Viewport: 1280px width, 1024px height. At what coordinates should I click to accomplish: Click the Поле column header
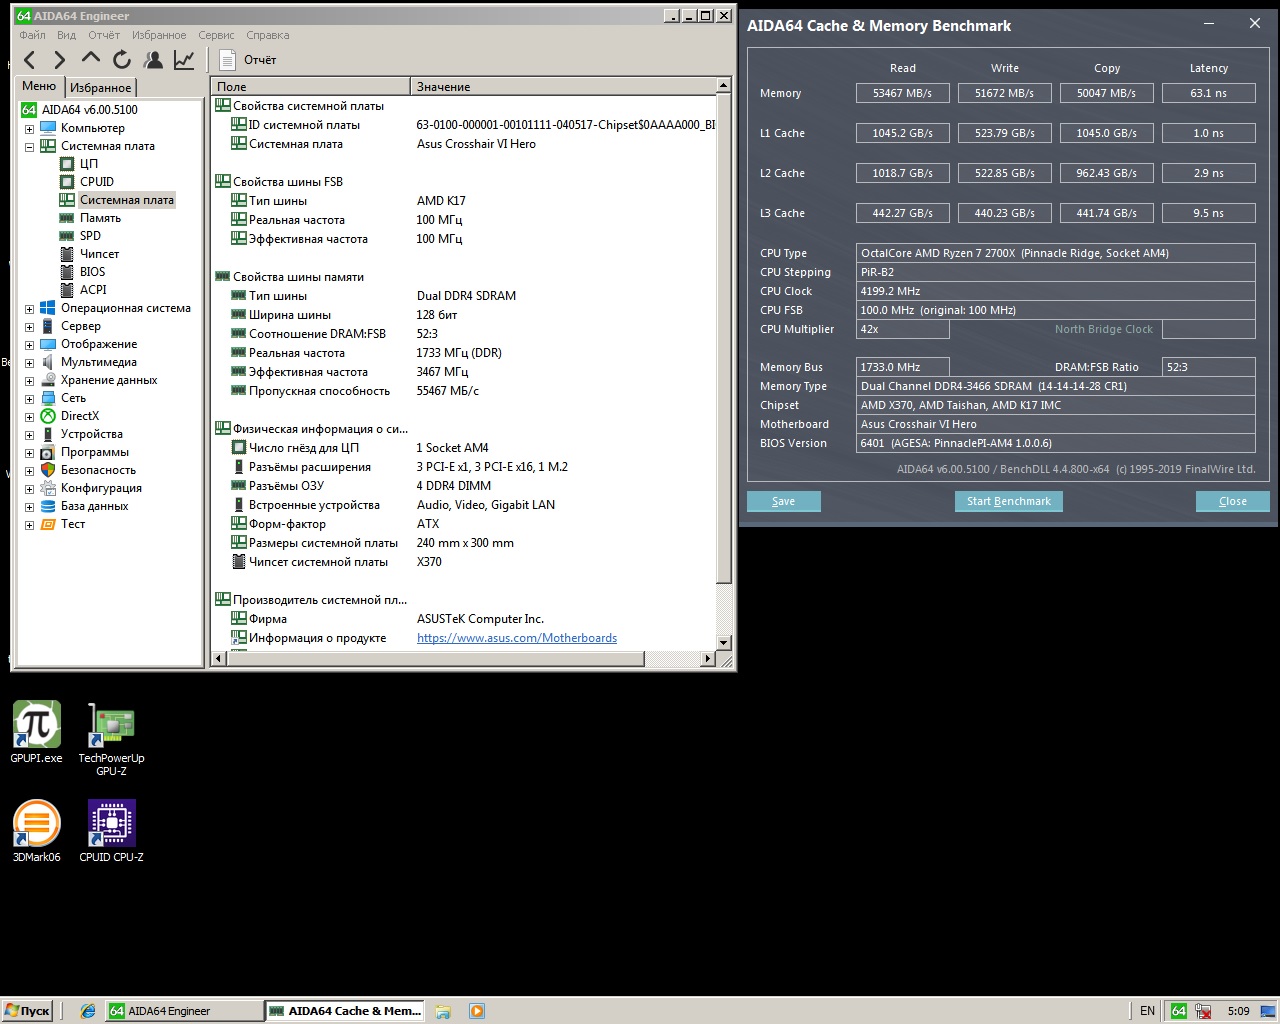310,87
